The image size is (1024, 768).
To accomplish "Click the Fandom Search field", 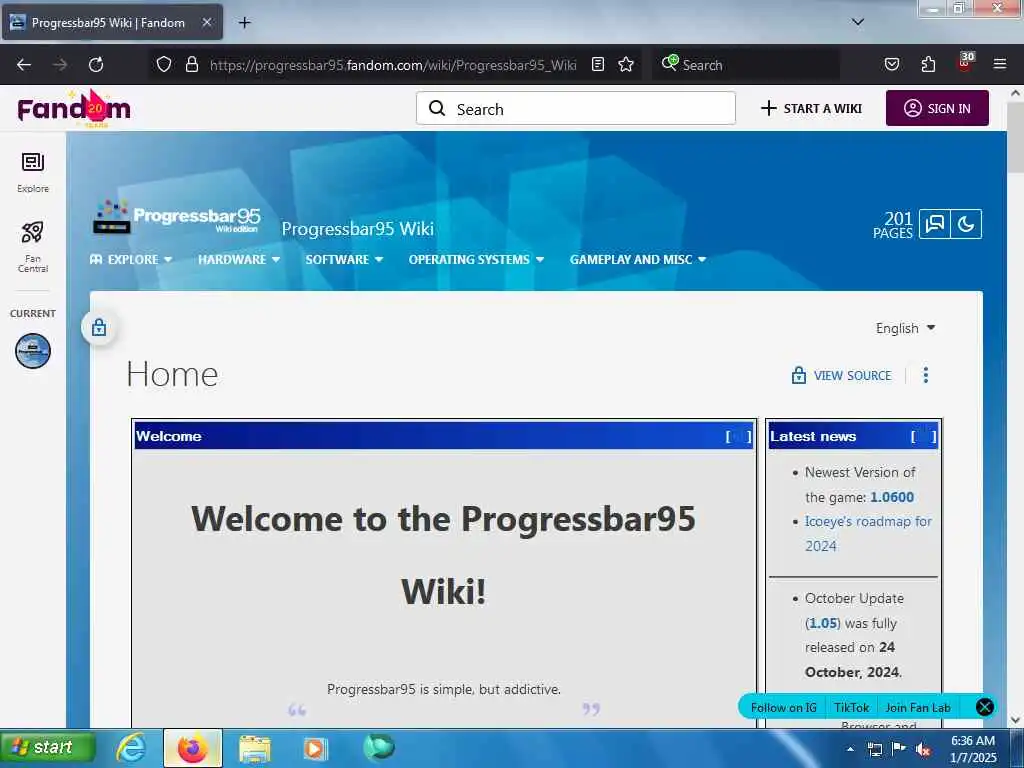I will pos(575,108).
